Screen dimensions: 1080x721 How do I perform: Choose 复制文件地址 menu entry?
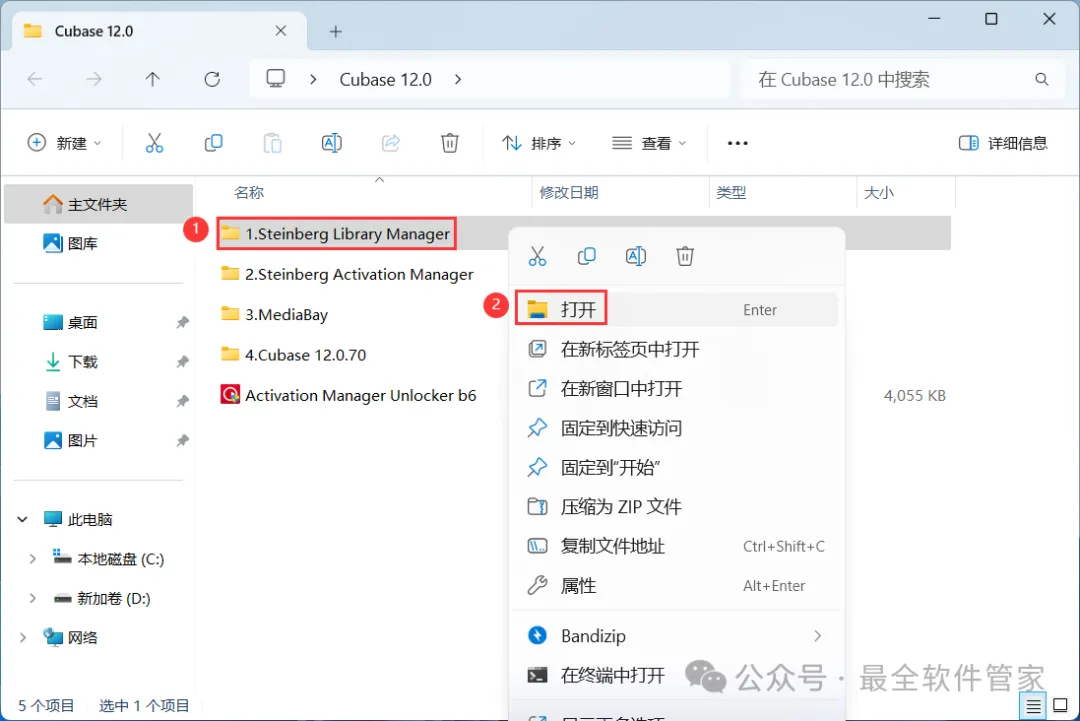[x=676, y=546]
